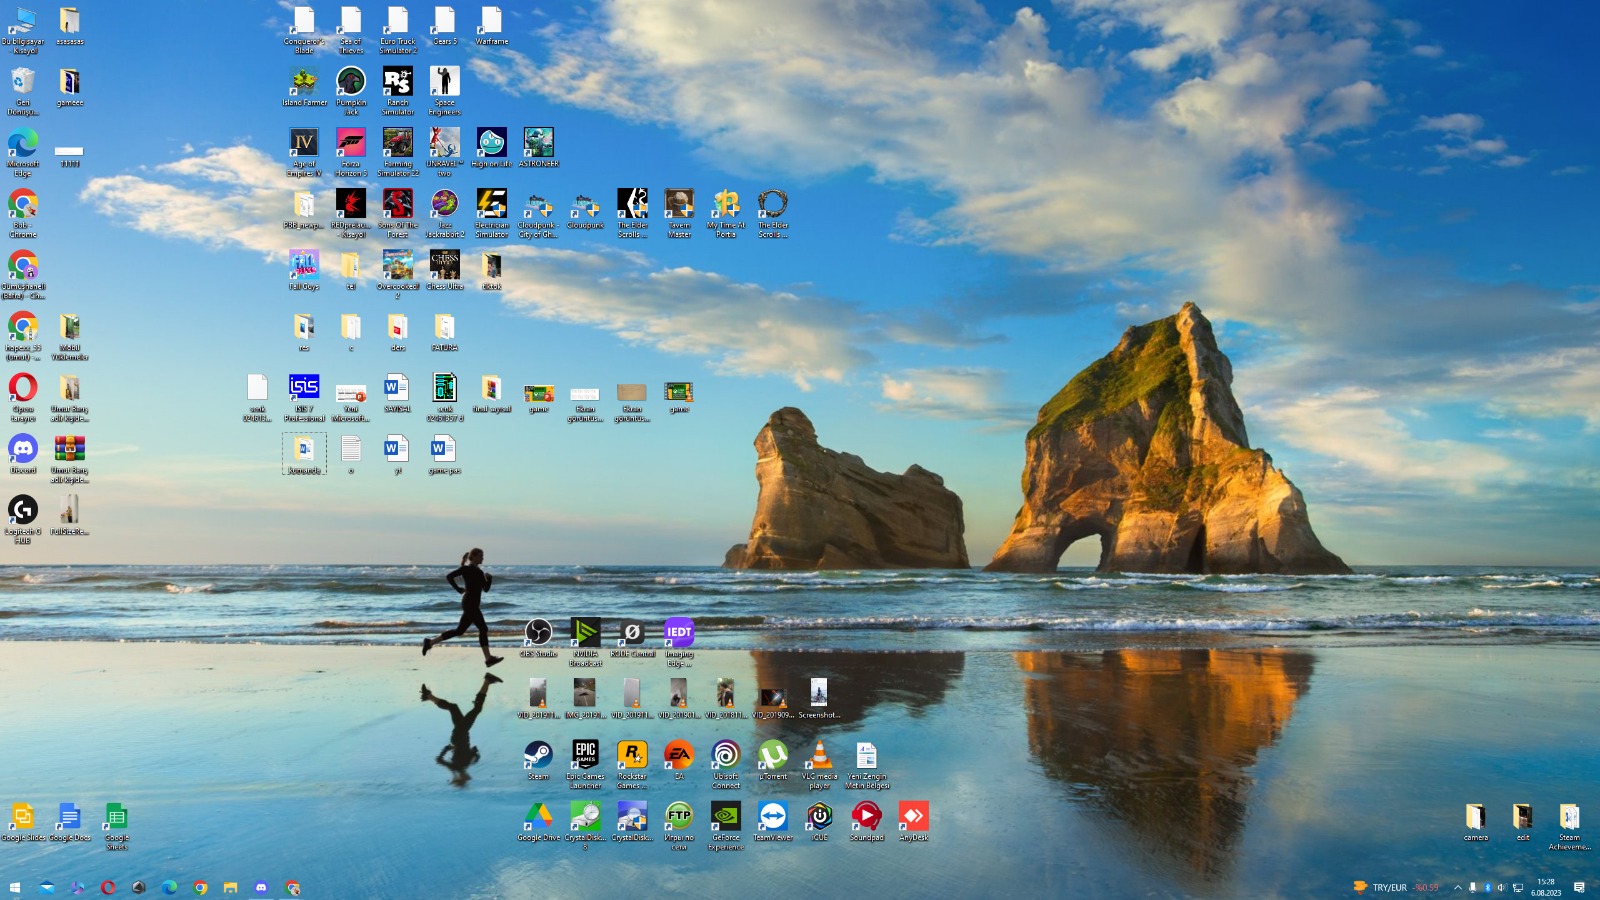Open the Sons Of The Forest shortcut

point(398,213)
